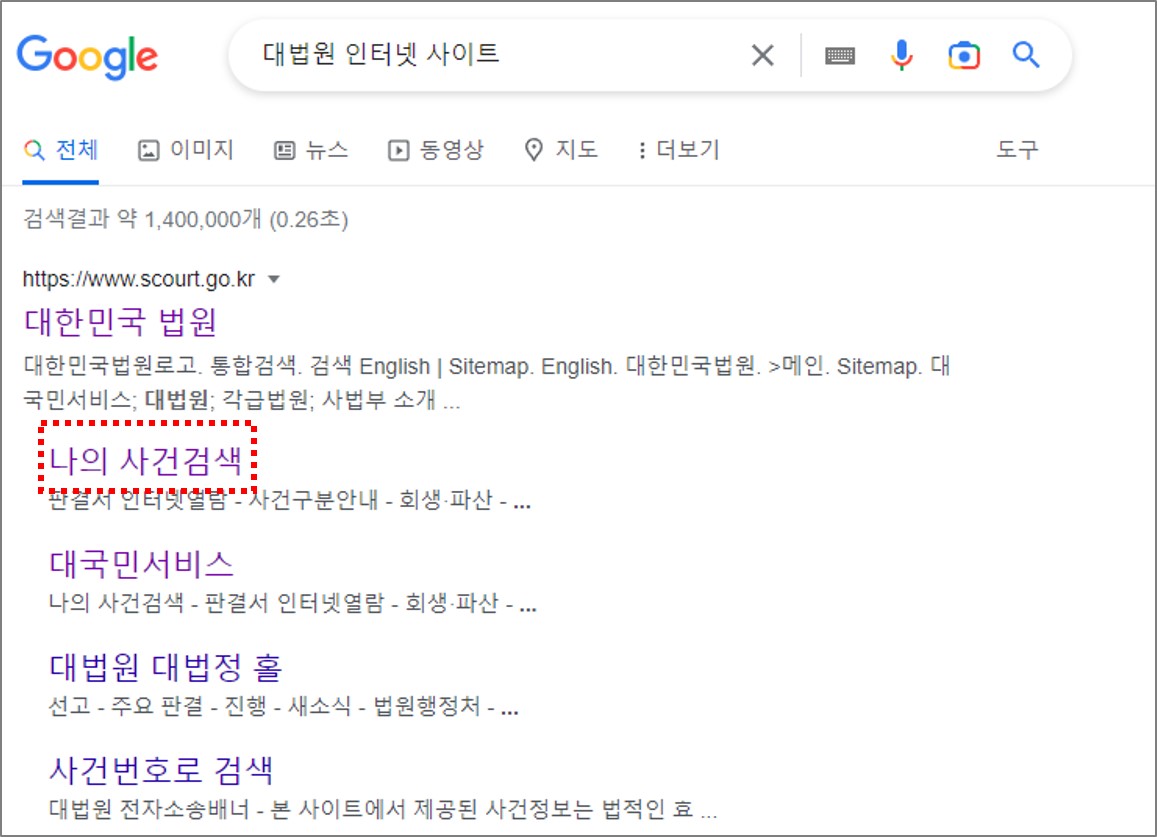Open the 대법원 대법정 홀 sitelink

[165, 667]
